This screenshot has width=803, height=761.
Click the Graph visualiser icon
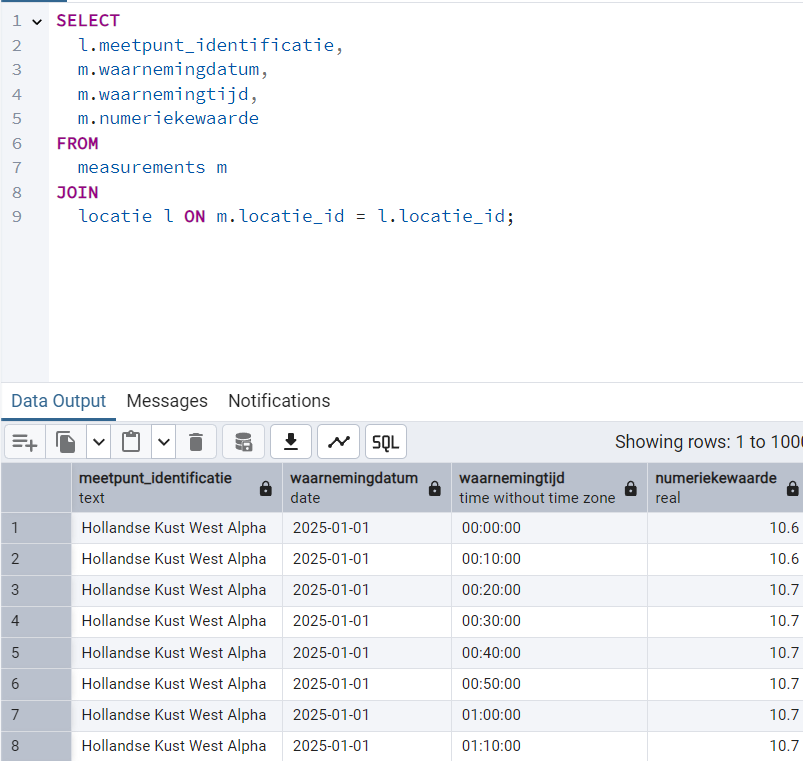(339, 441)
